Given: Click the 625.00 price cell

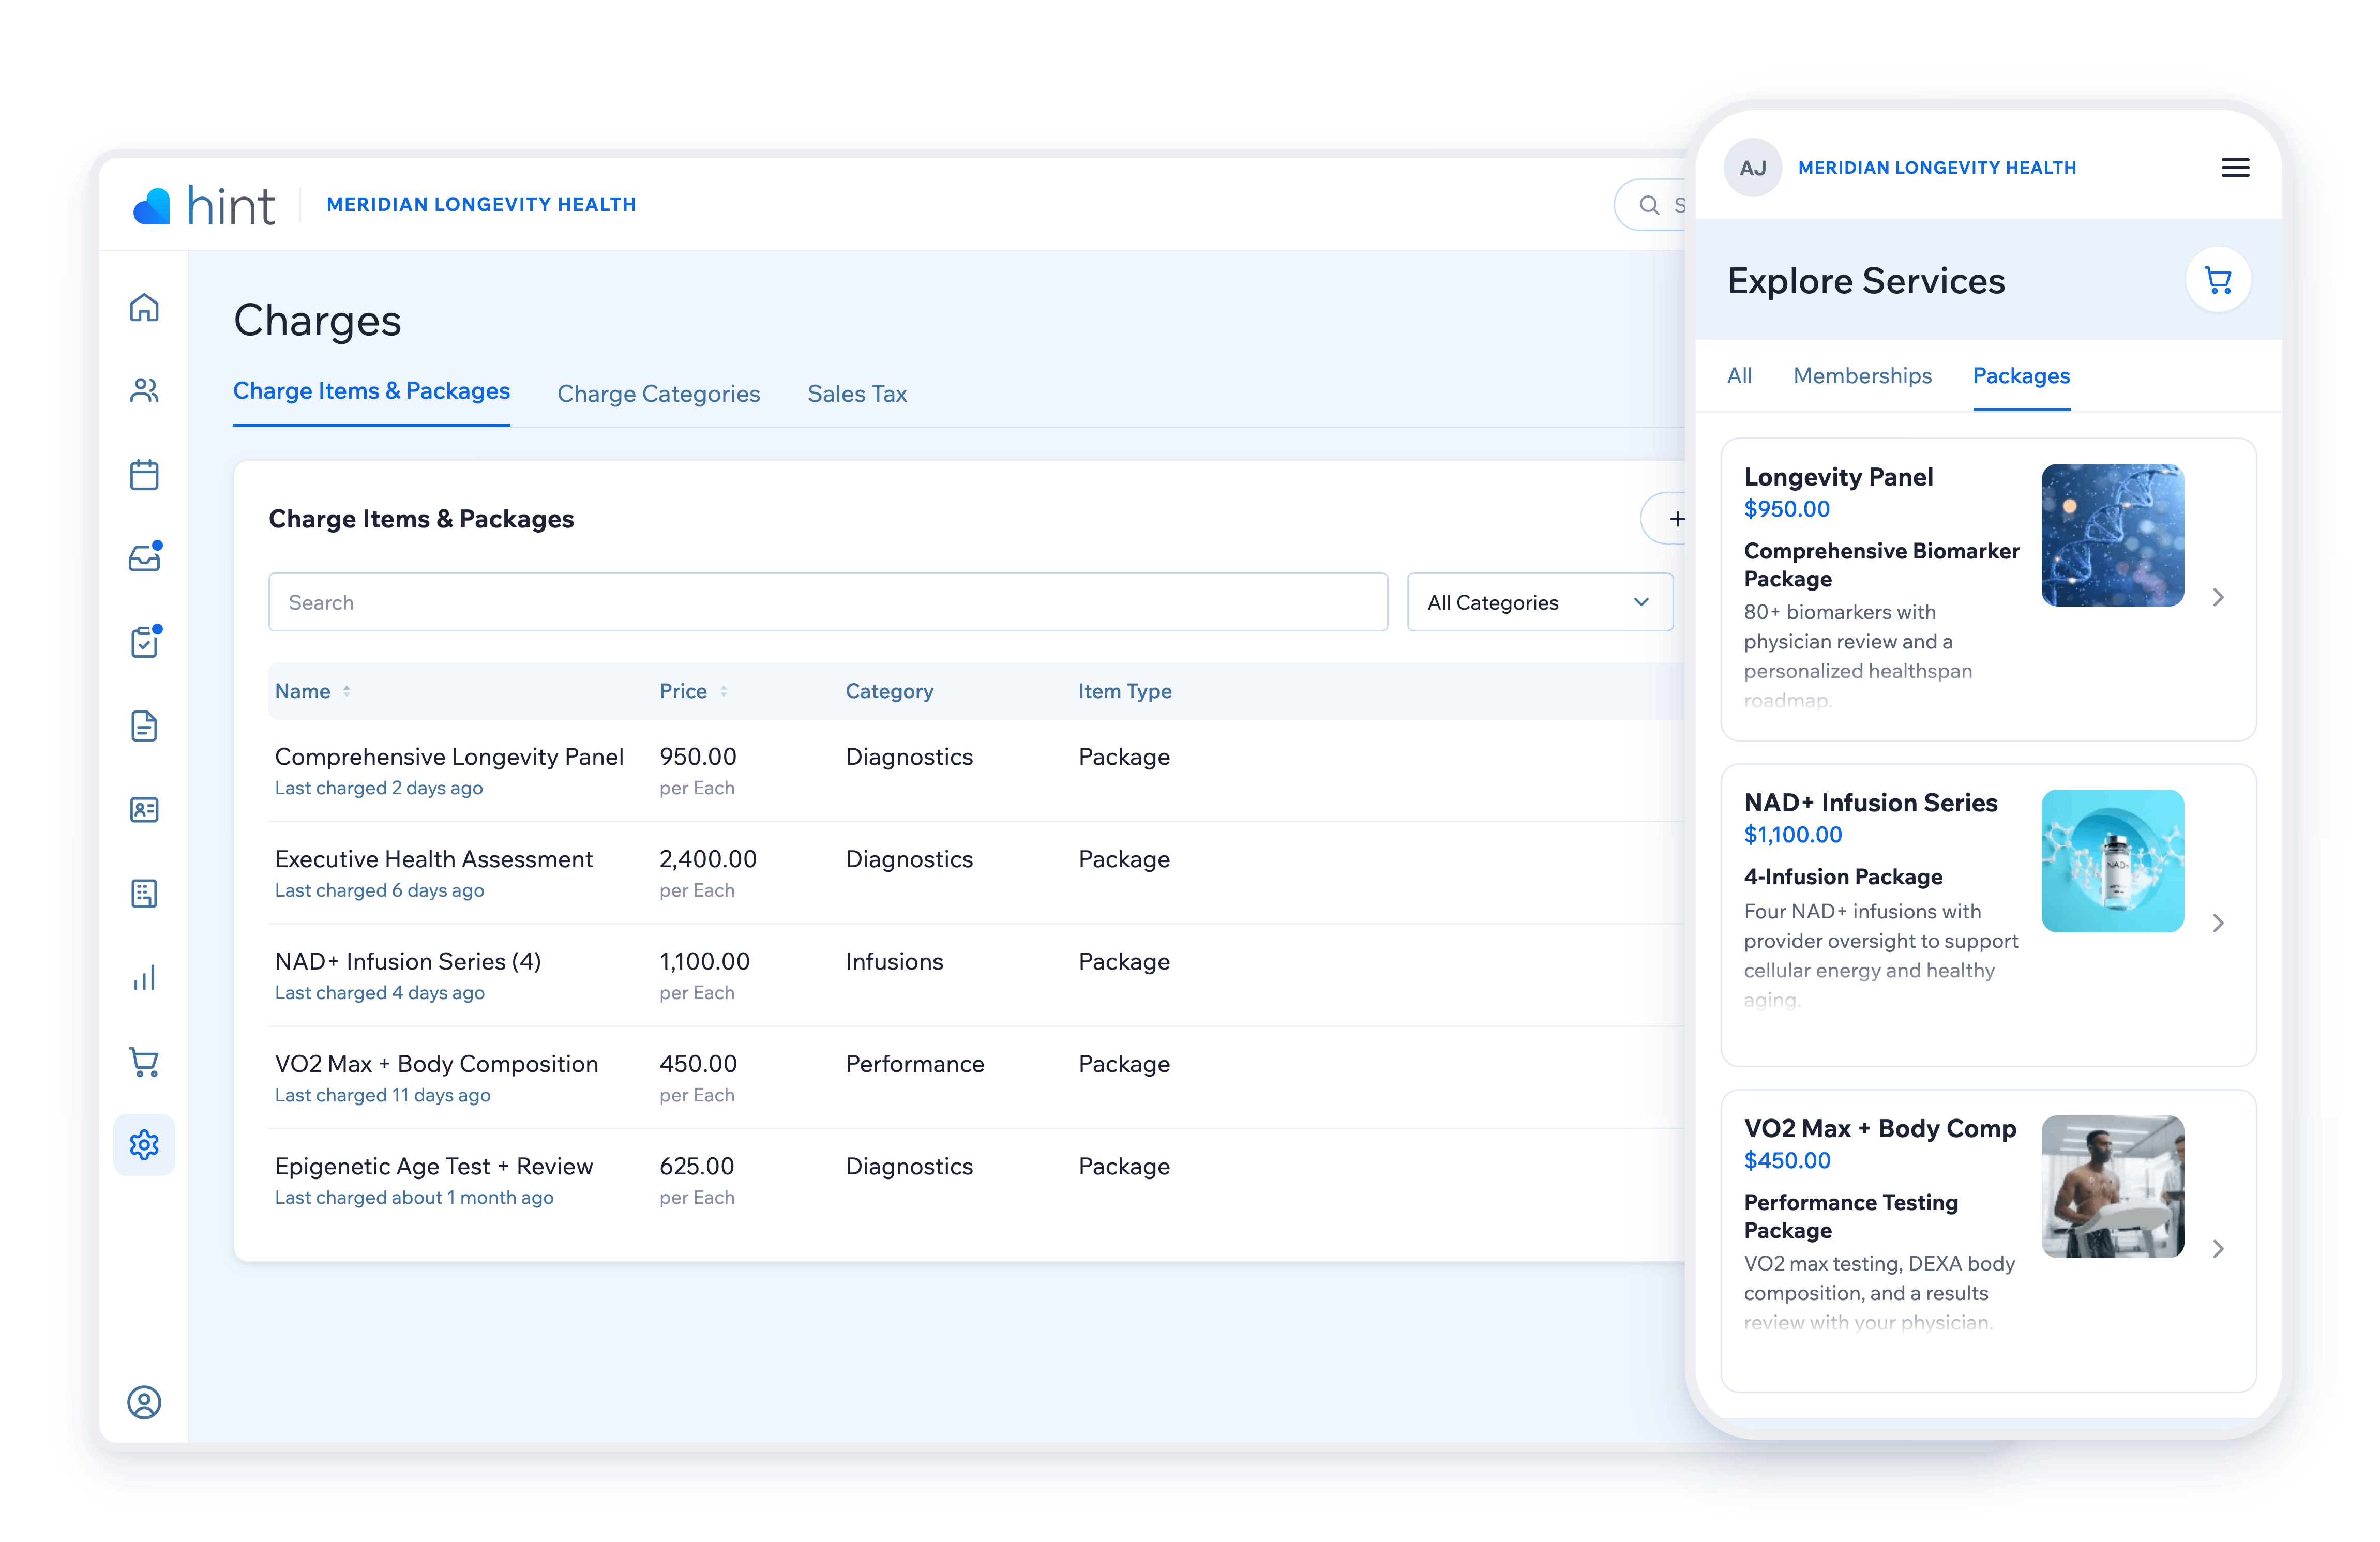Looking at the screenshot, I should click(x=697, y=1166).
